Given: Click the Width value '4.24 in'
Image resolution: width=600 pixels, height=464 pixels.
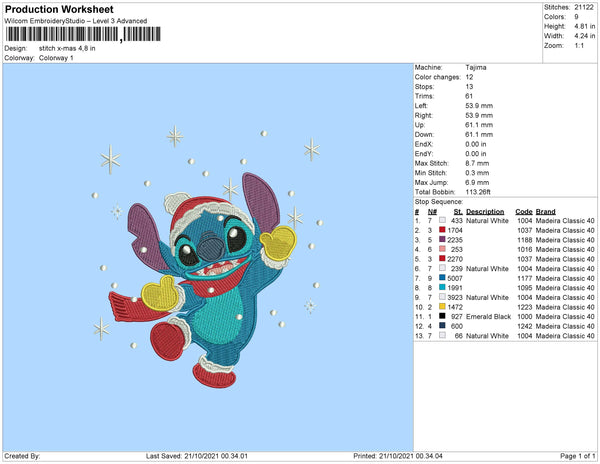Looking at the screenshot, I should [585, 36].
